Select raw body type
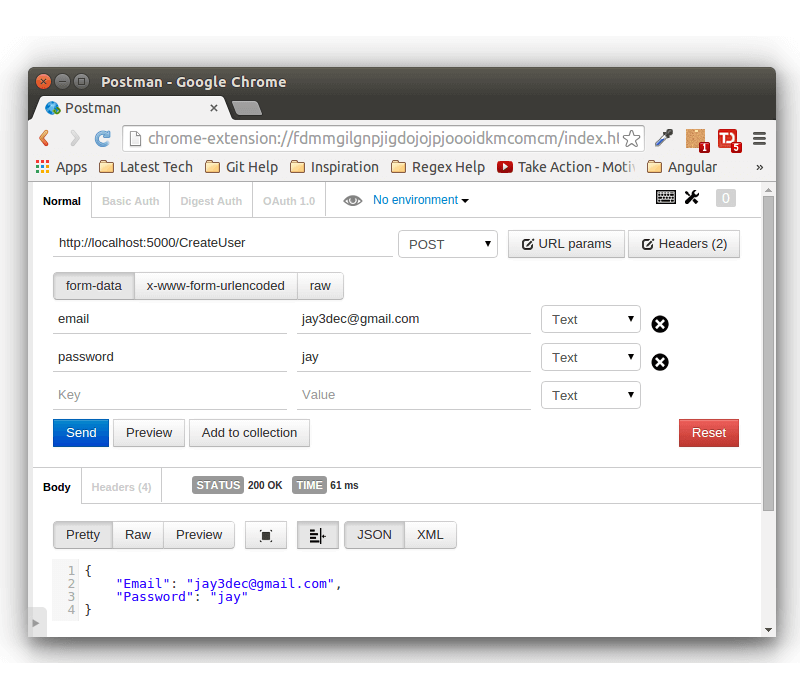This screenshot has height=700, width=800. click(320, 286)
